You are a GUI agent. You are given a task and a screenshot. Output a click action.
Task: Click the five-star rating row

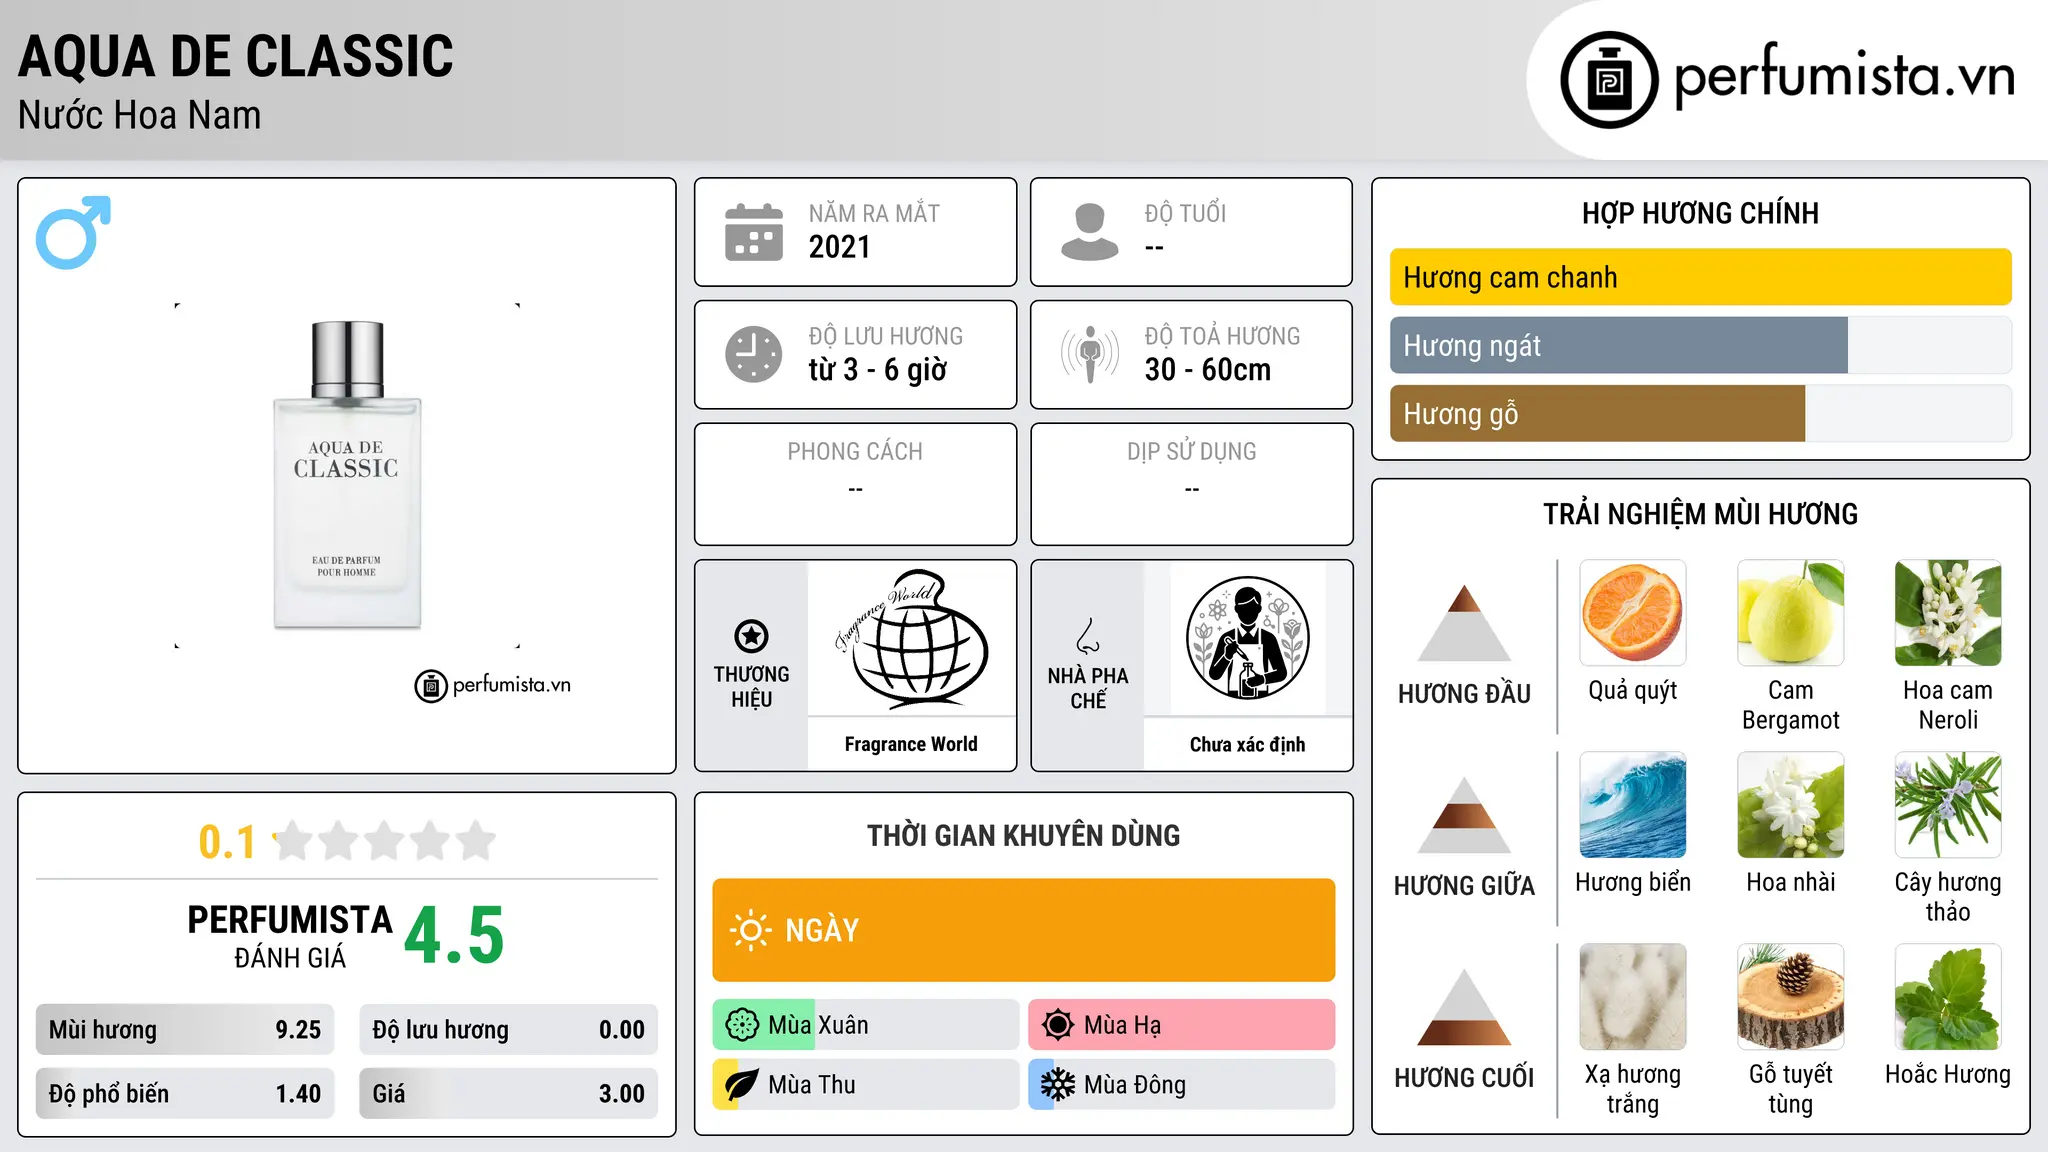(x=385, y=841)
